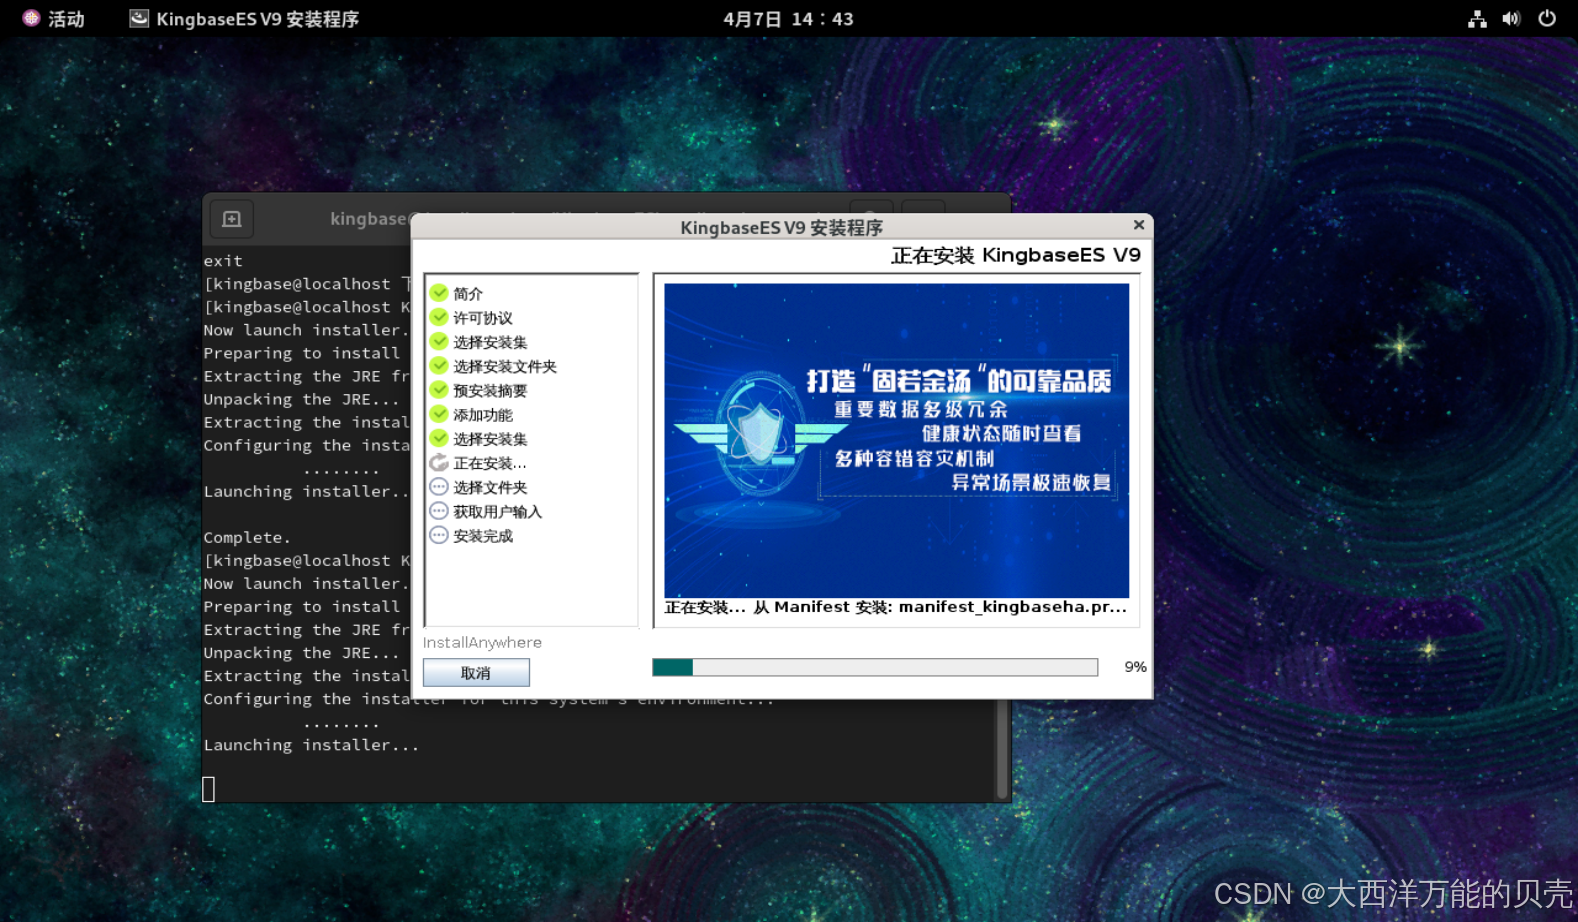This screenshot has height=922, width=1578.
Task: Select the 许可协议 step label
Action: [x=483, y=318]
